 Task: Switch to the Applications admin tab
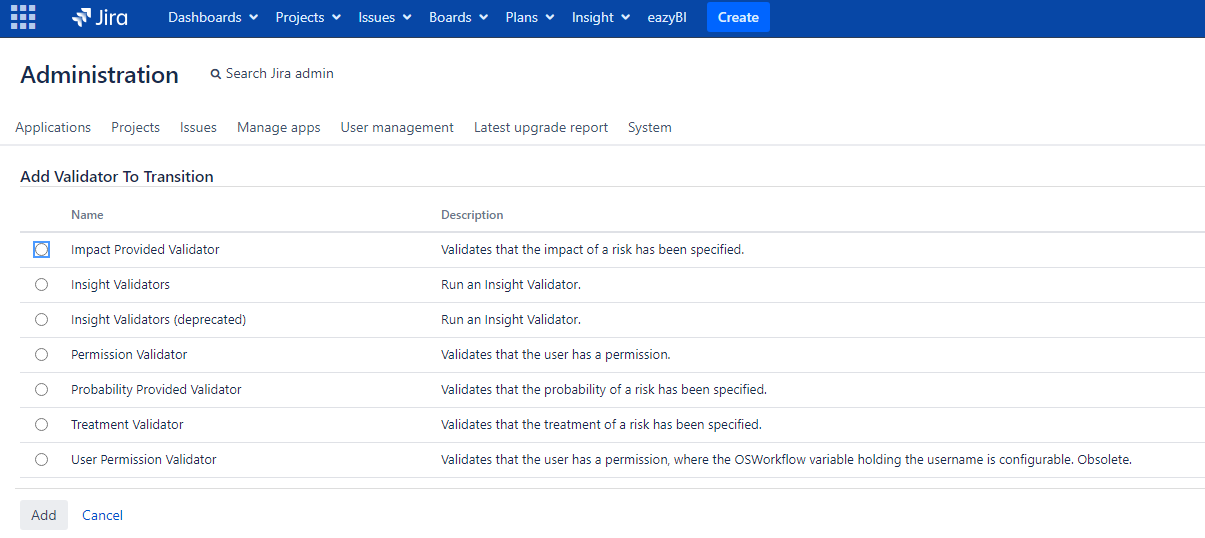53,127
